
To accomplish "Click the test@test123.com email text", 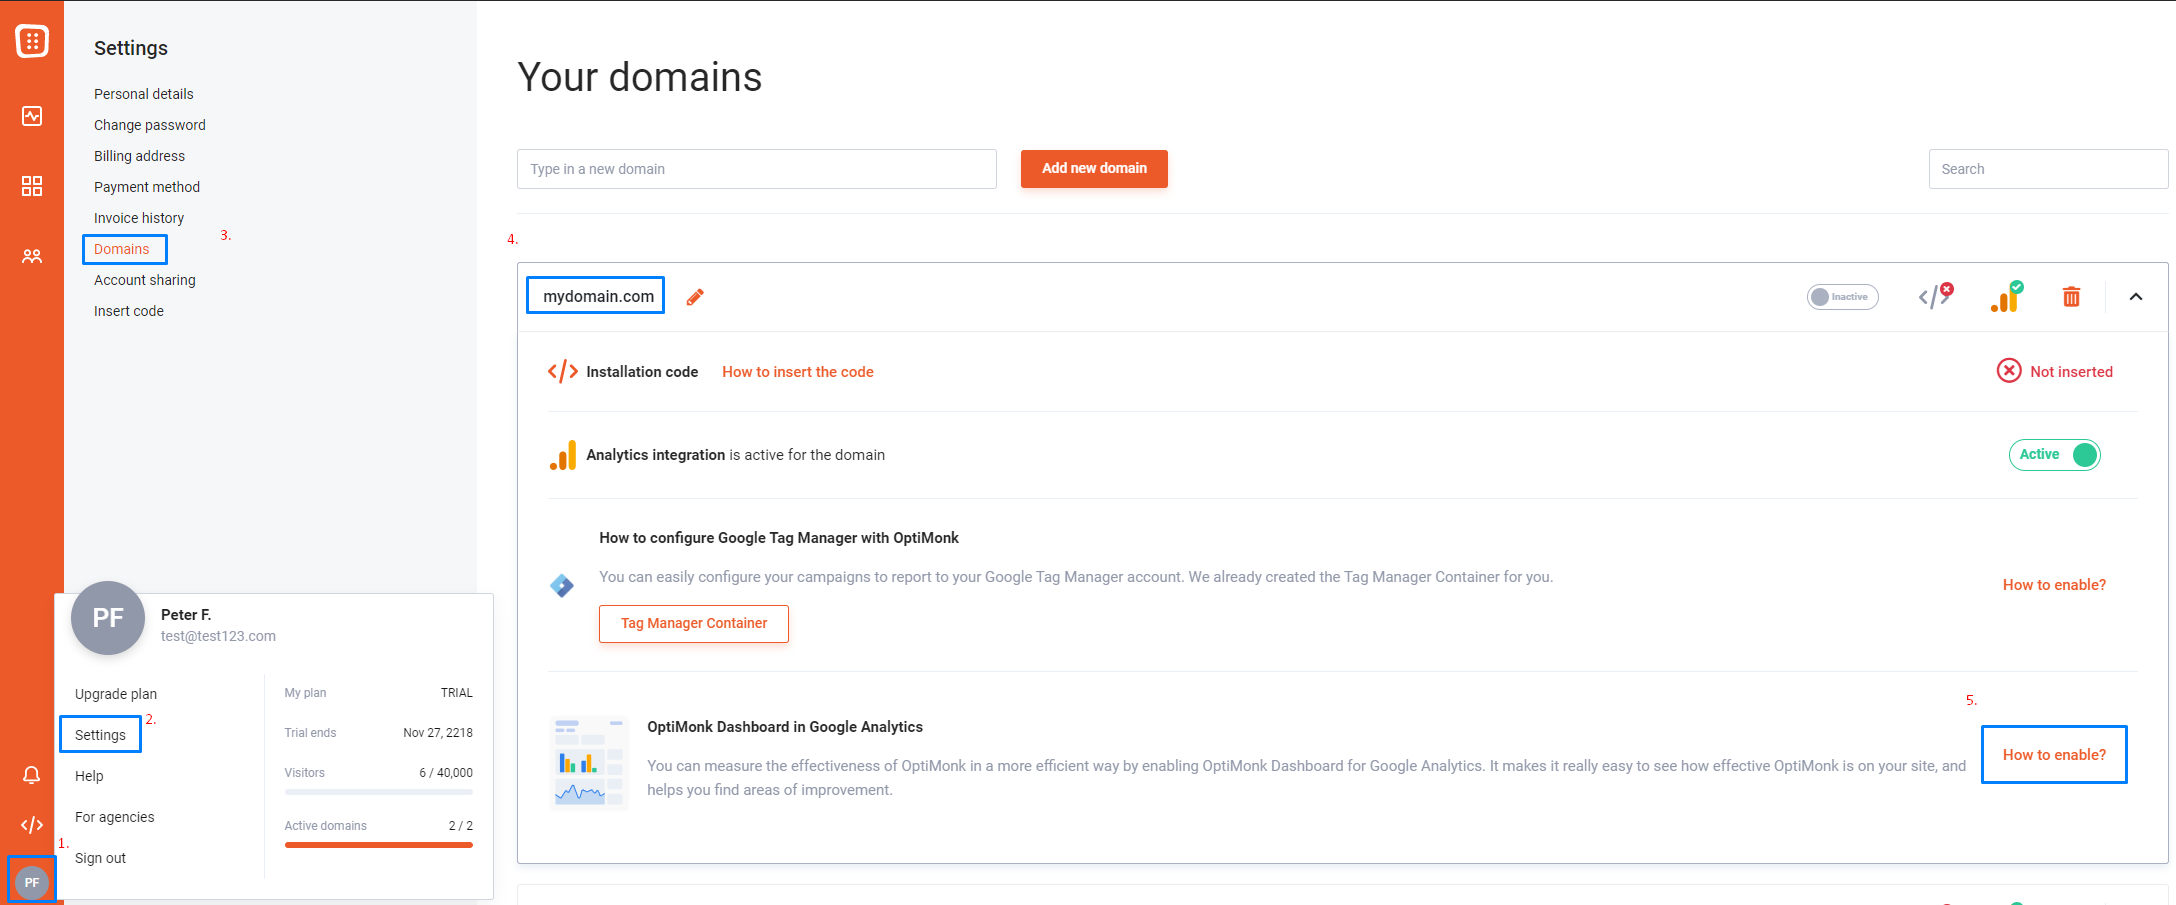I will point(218,636).
